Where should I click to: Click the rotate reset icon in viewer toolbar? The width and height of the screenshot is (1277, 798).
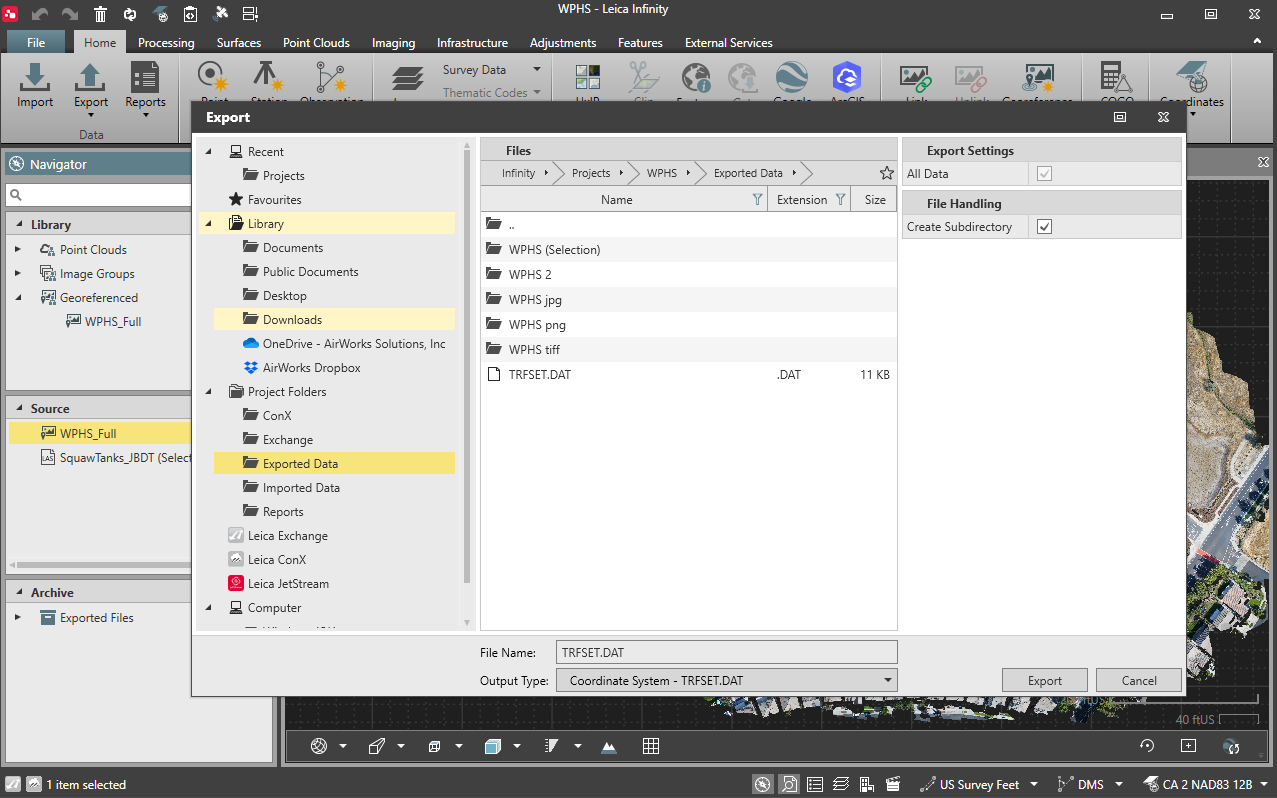click(x=1147, y=746)
